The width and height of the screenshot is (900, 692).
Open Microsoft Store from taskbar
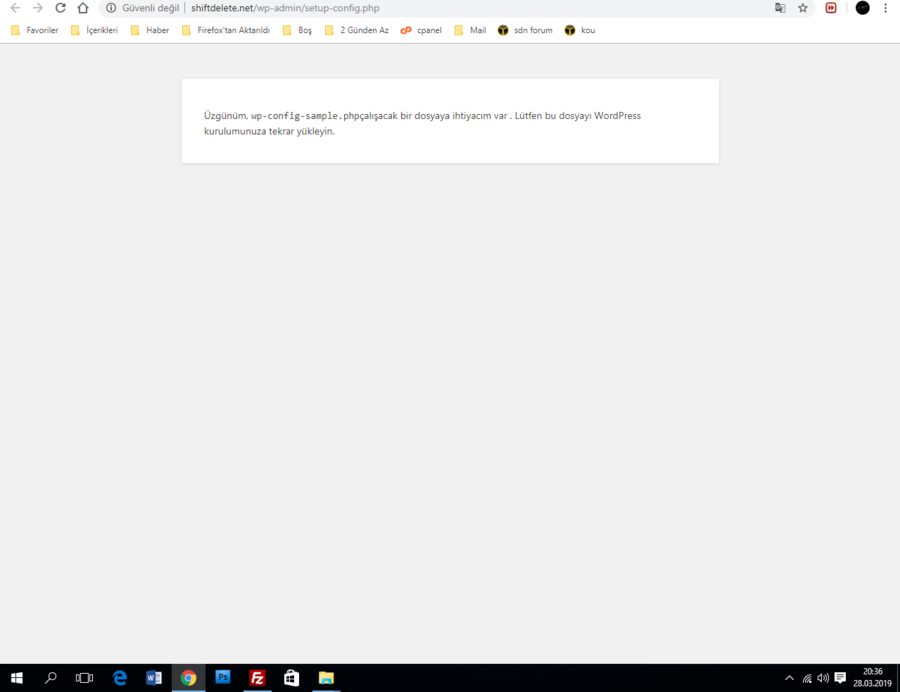click(x=292, y=678)
